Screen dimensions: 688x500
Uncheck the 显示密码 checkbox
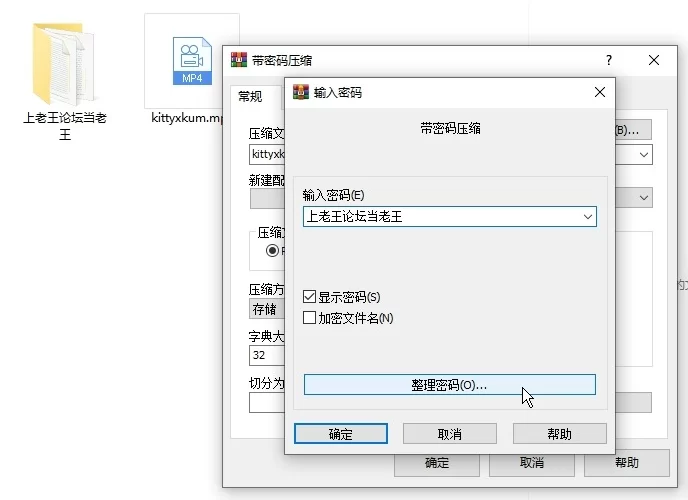click(x=310, y=297)
